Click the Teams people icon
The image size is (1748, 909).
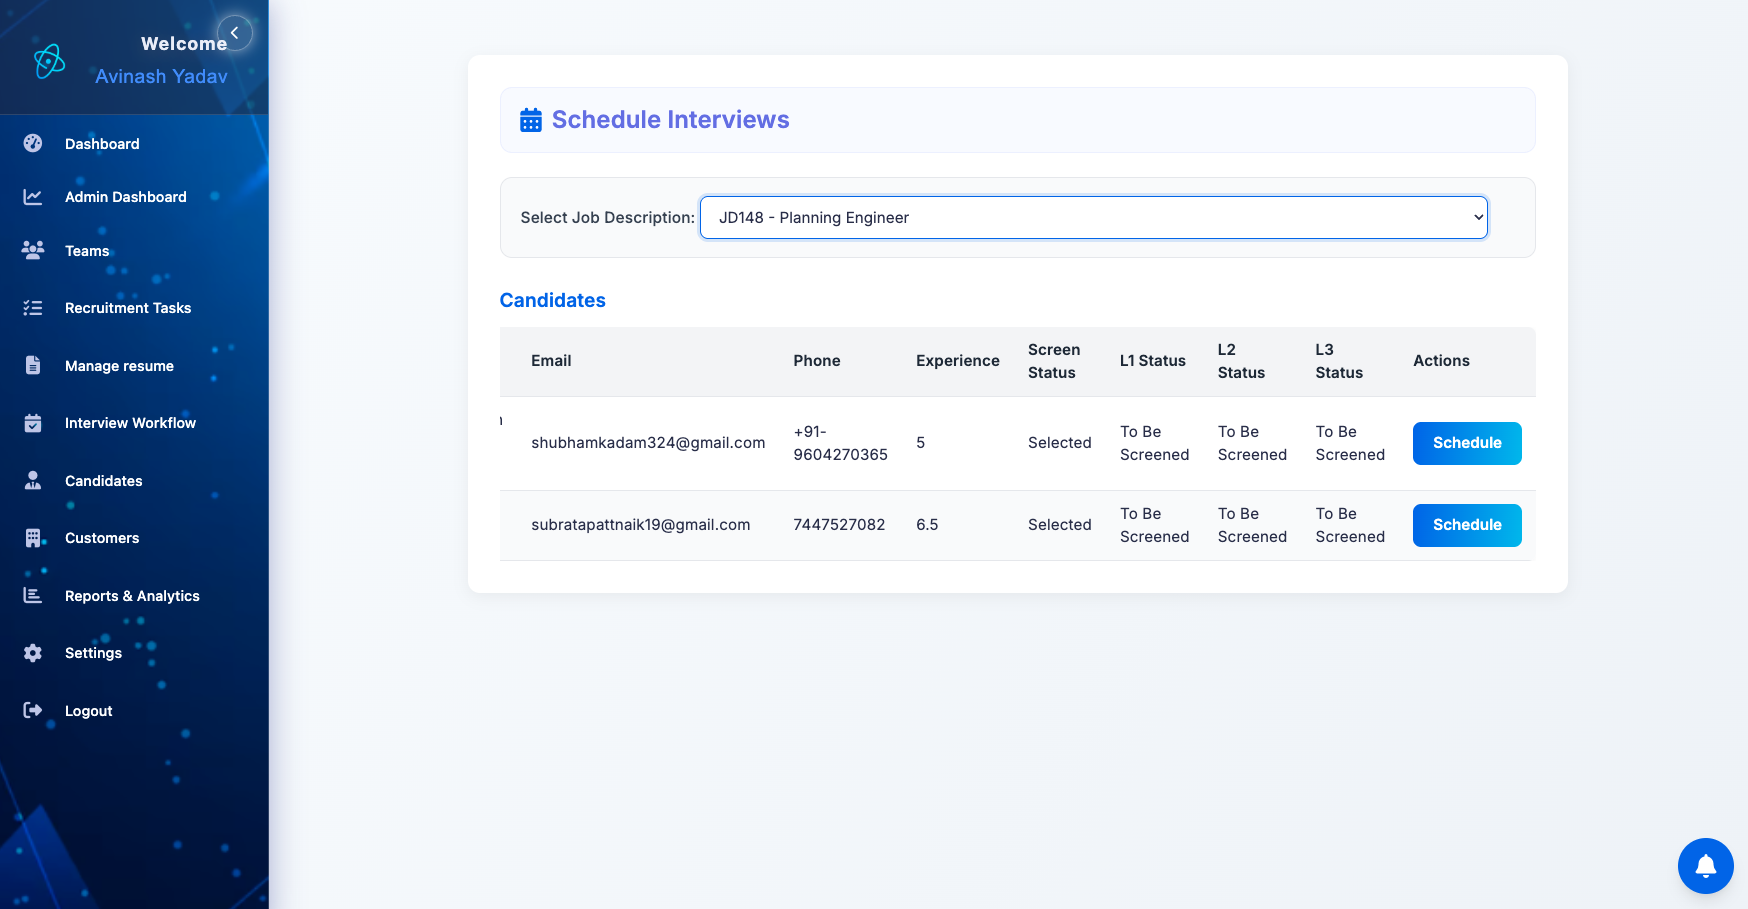coord(33,250)
